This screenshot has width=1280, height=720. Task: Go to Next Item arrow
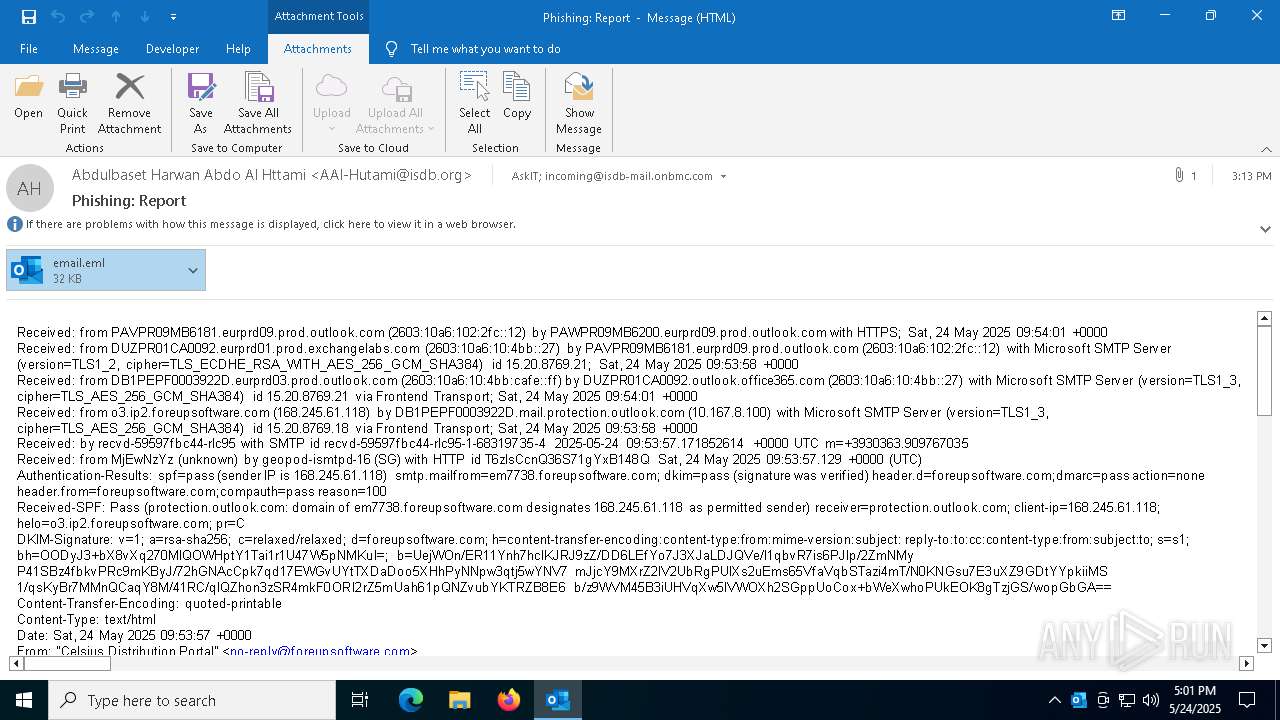tap(145, 17)
